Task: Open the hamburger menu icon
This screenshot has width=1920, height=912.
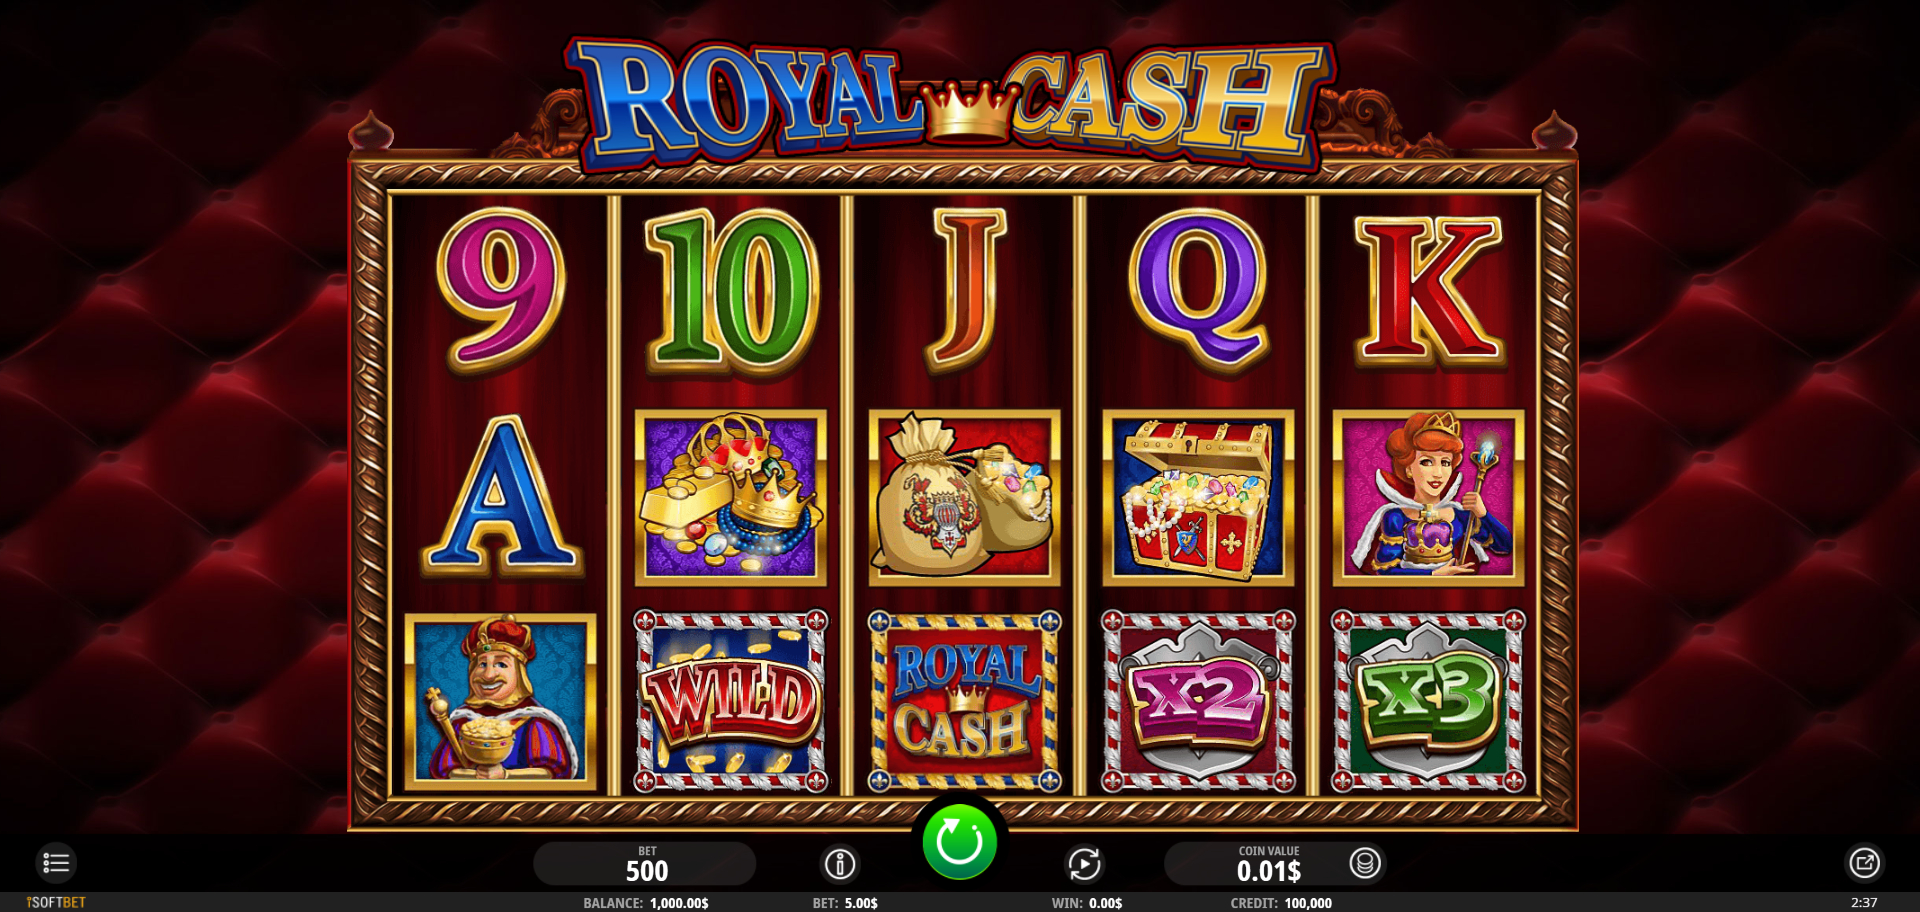Action: click(56, 863)
